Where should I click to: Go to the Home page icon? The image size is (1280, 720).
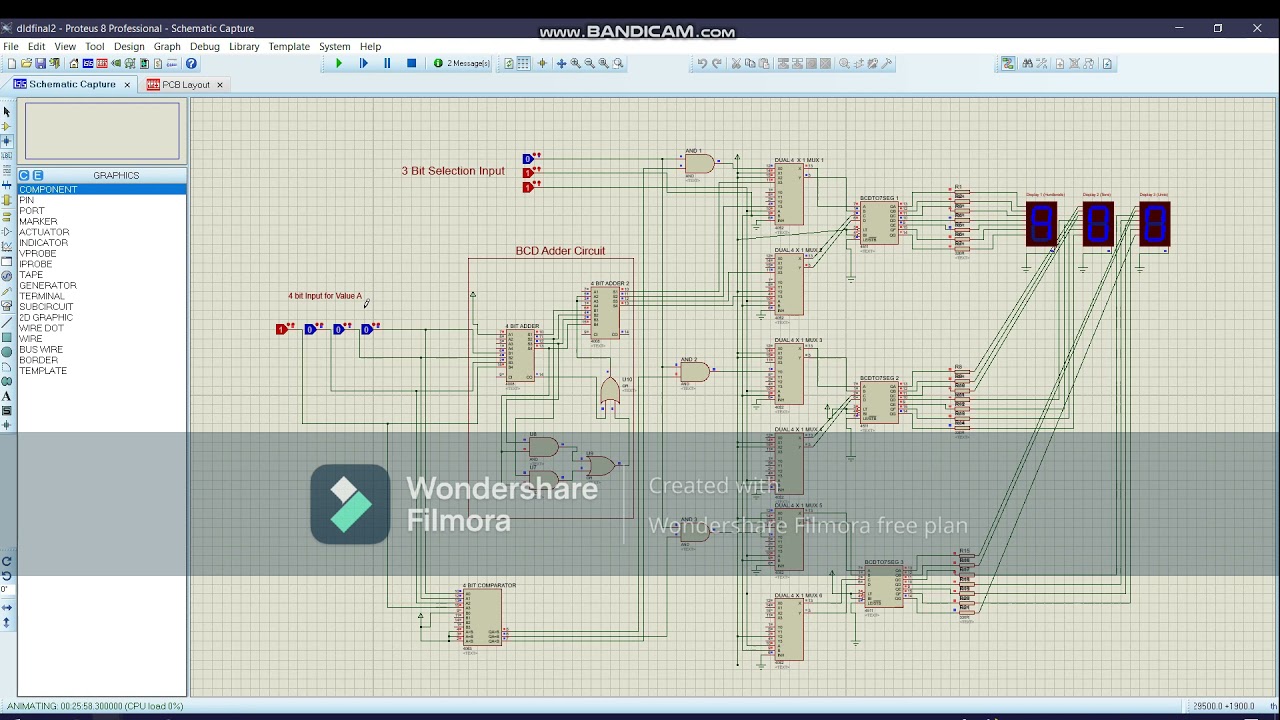click(73, 64)
